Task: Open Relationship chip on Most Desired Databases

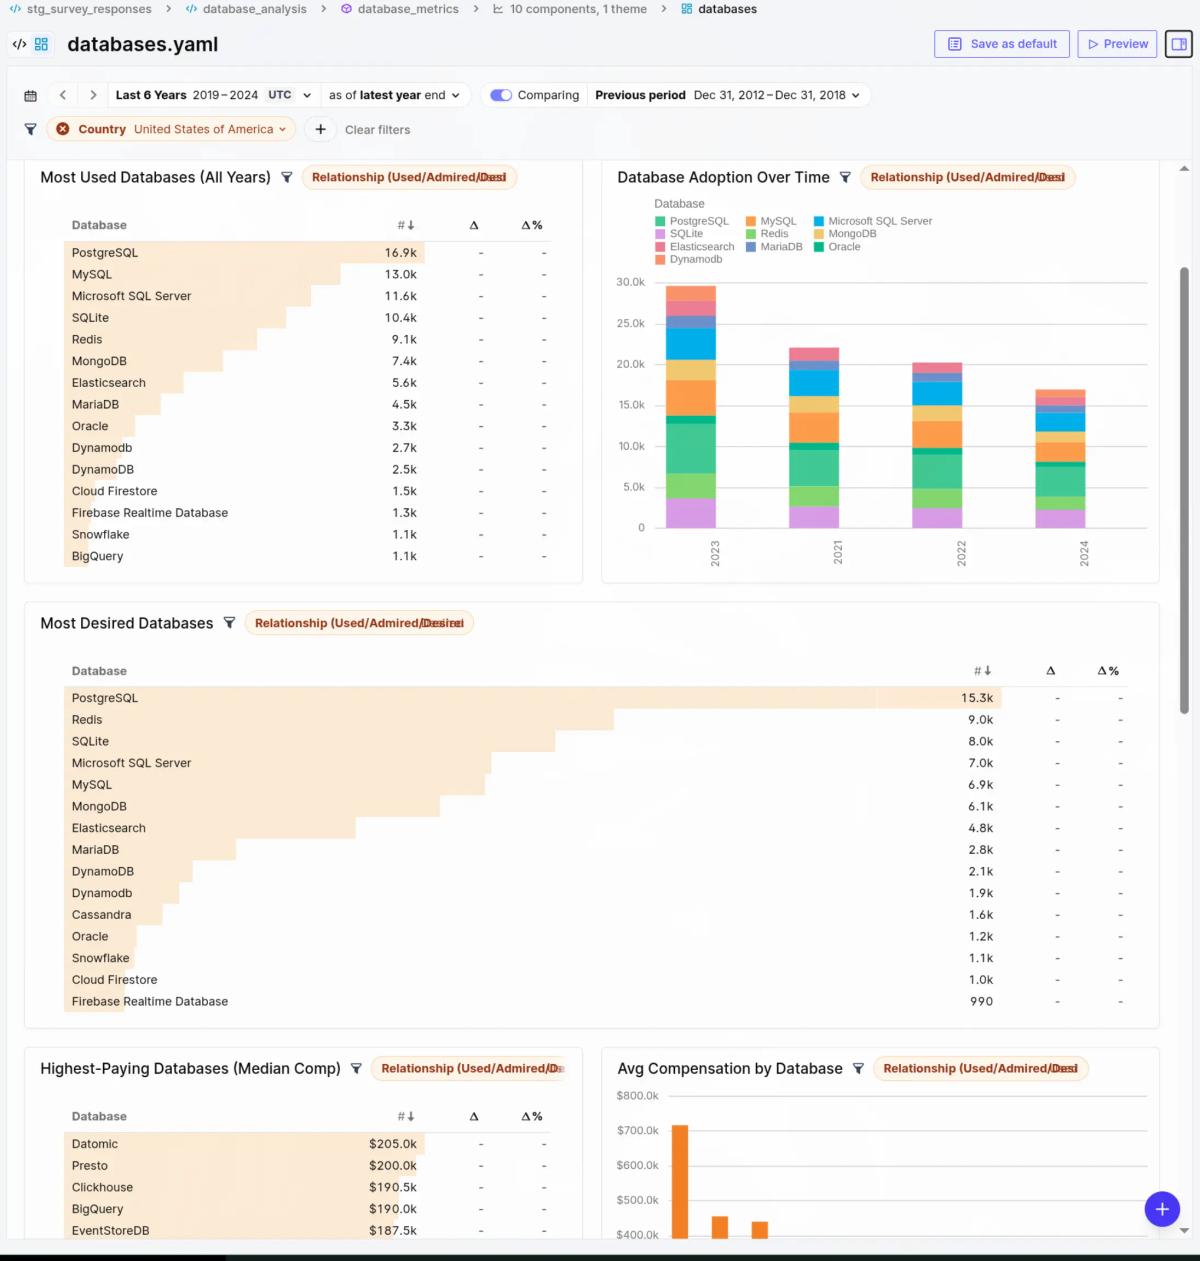Action: pyautogui.click(x=359, y=623)
